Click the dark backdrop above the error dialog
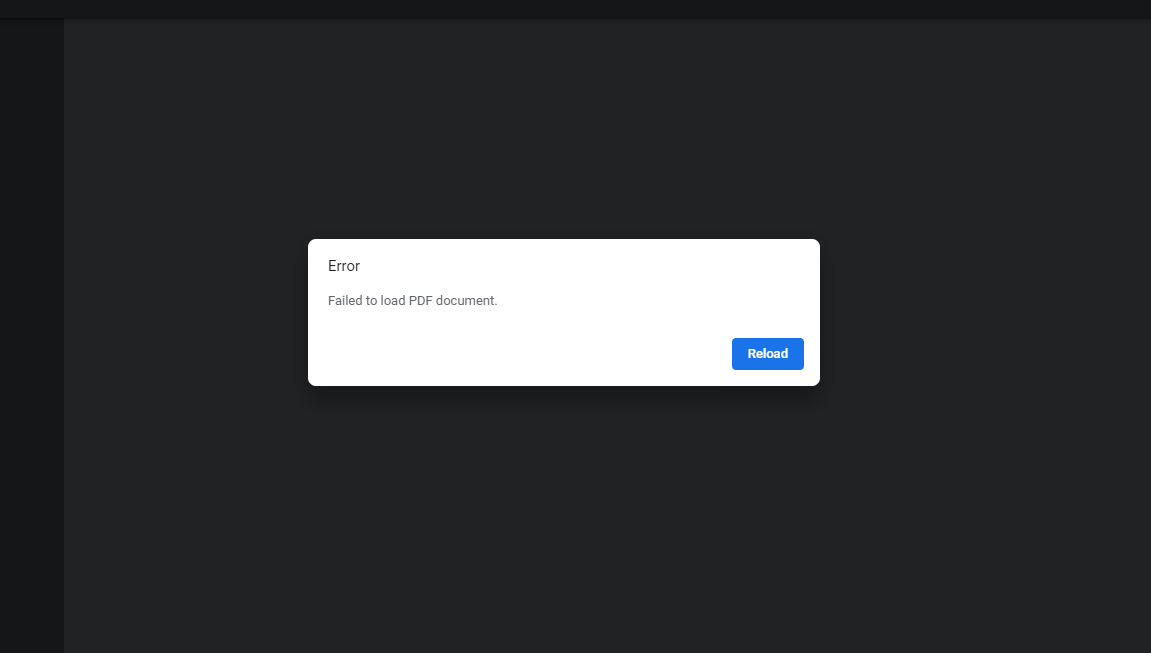The height and width of the screenshot is (653, 1151). 564,130
